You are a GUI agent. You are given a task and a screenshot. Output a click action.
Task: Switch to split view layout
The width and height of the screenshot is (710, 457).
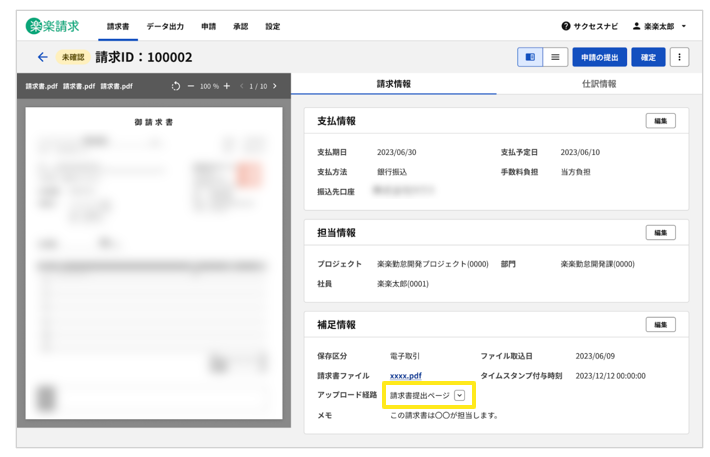530,58
